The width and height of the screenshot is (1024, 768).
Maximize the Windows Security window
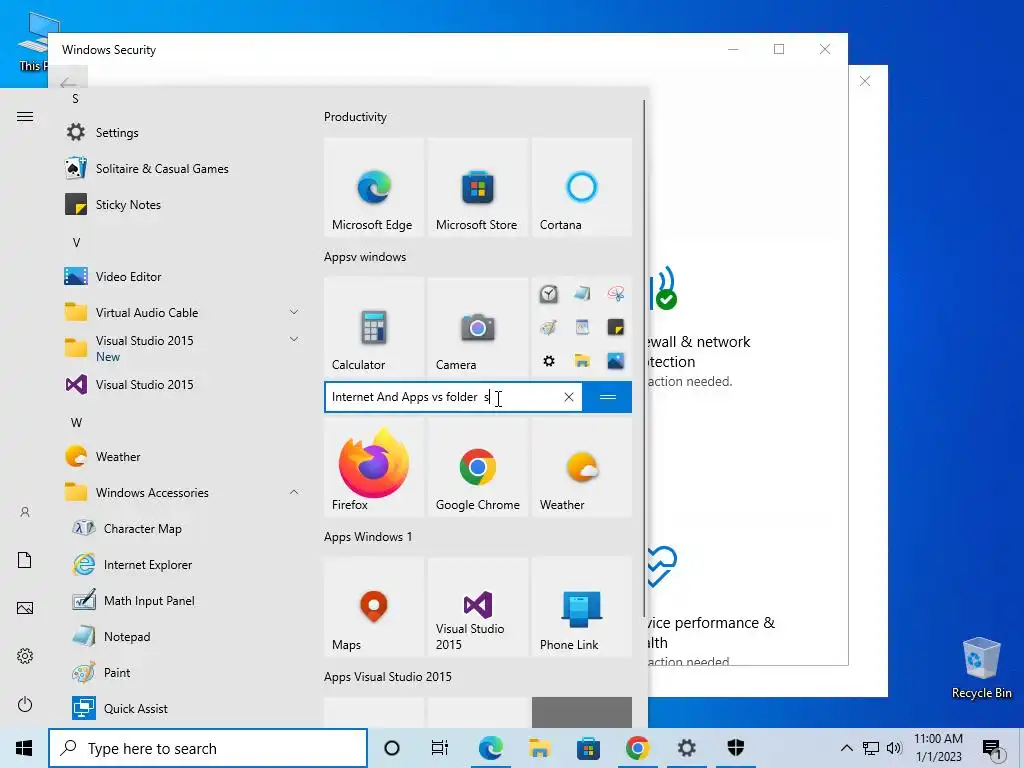click(778, 49)
